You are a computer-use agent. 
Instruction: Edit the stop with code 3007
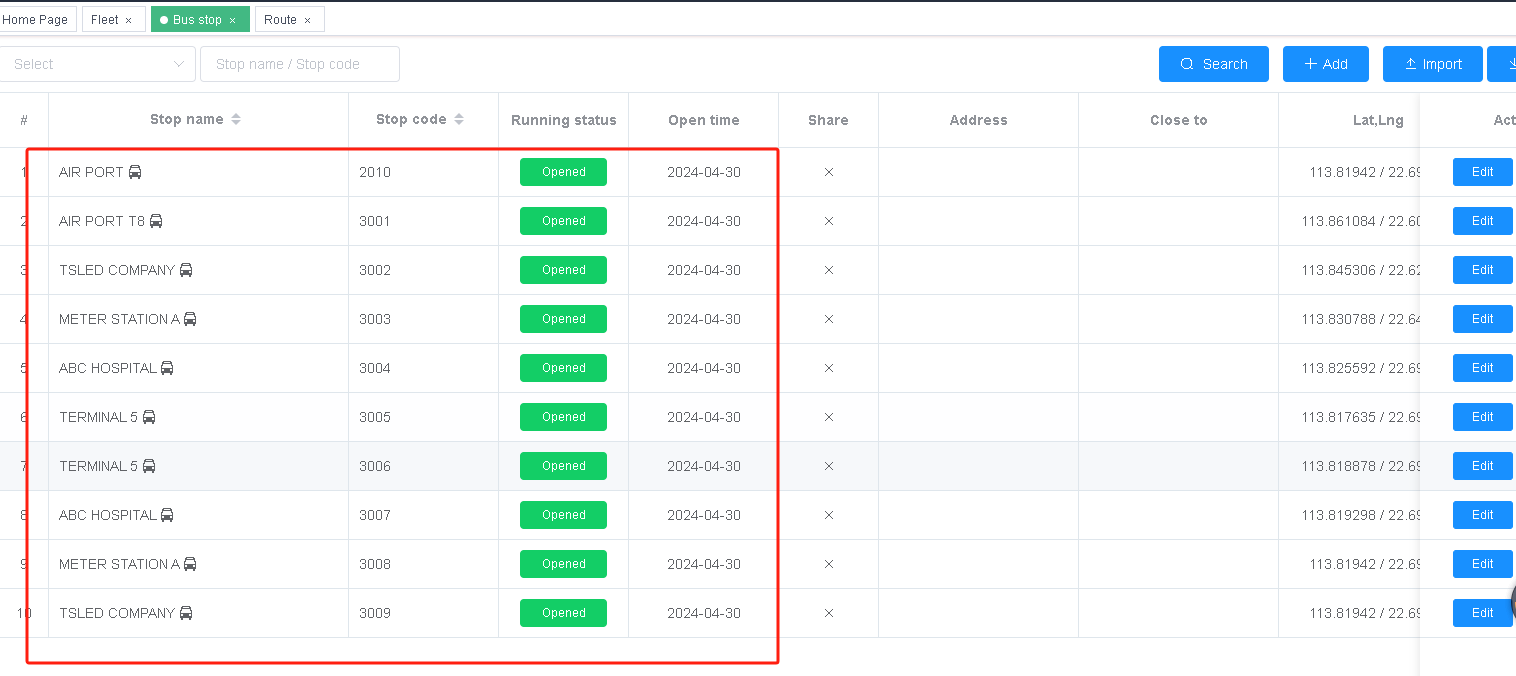(1482, 515)
